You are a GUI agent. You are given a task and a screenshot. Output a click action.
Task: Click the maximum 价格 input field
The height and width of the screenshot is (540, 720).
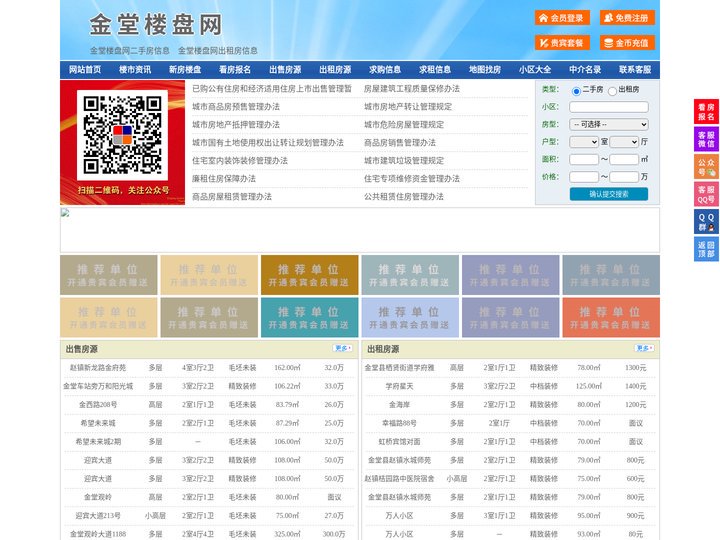point(624,177)
